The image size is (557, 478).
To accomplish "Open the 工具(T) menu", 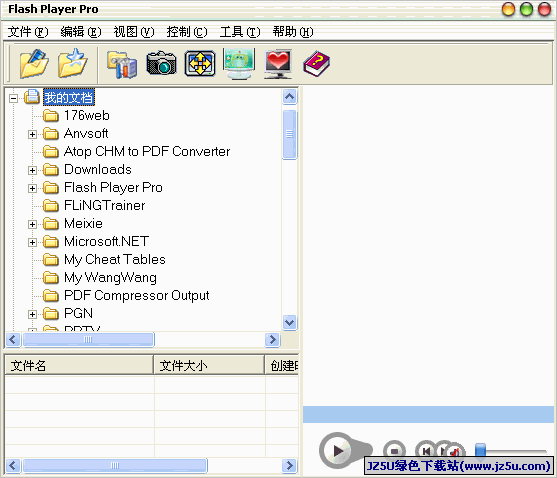I will (x=240, y=32).
